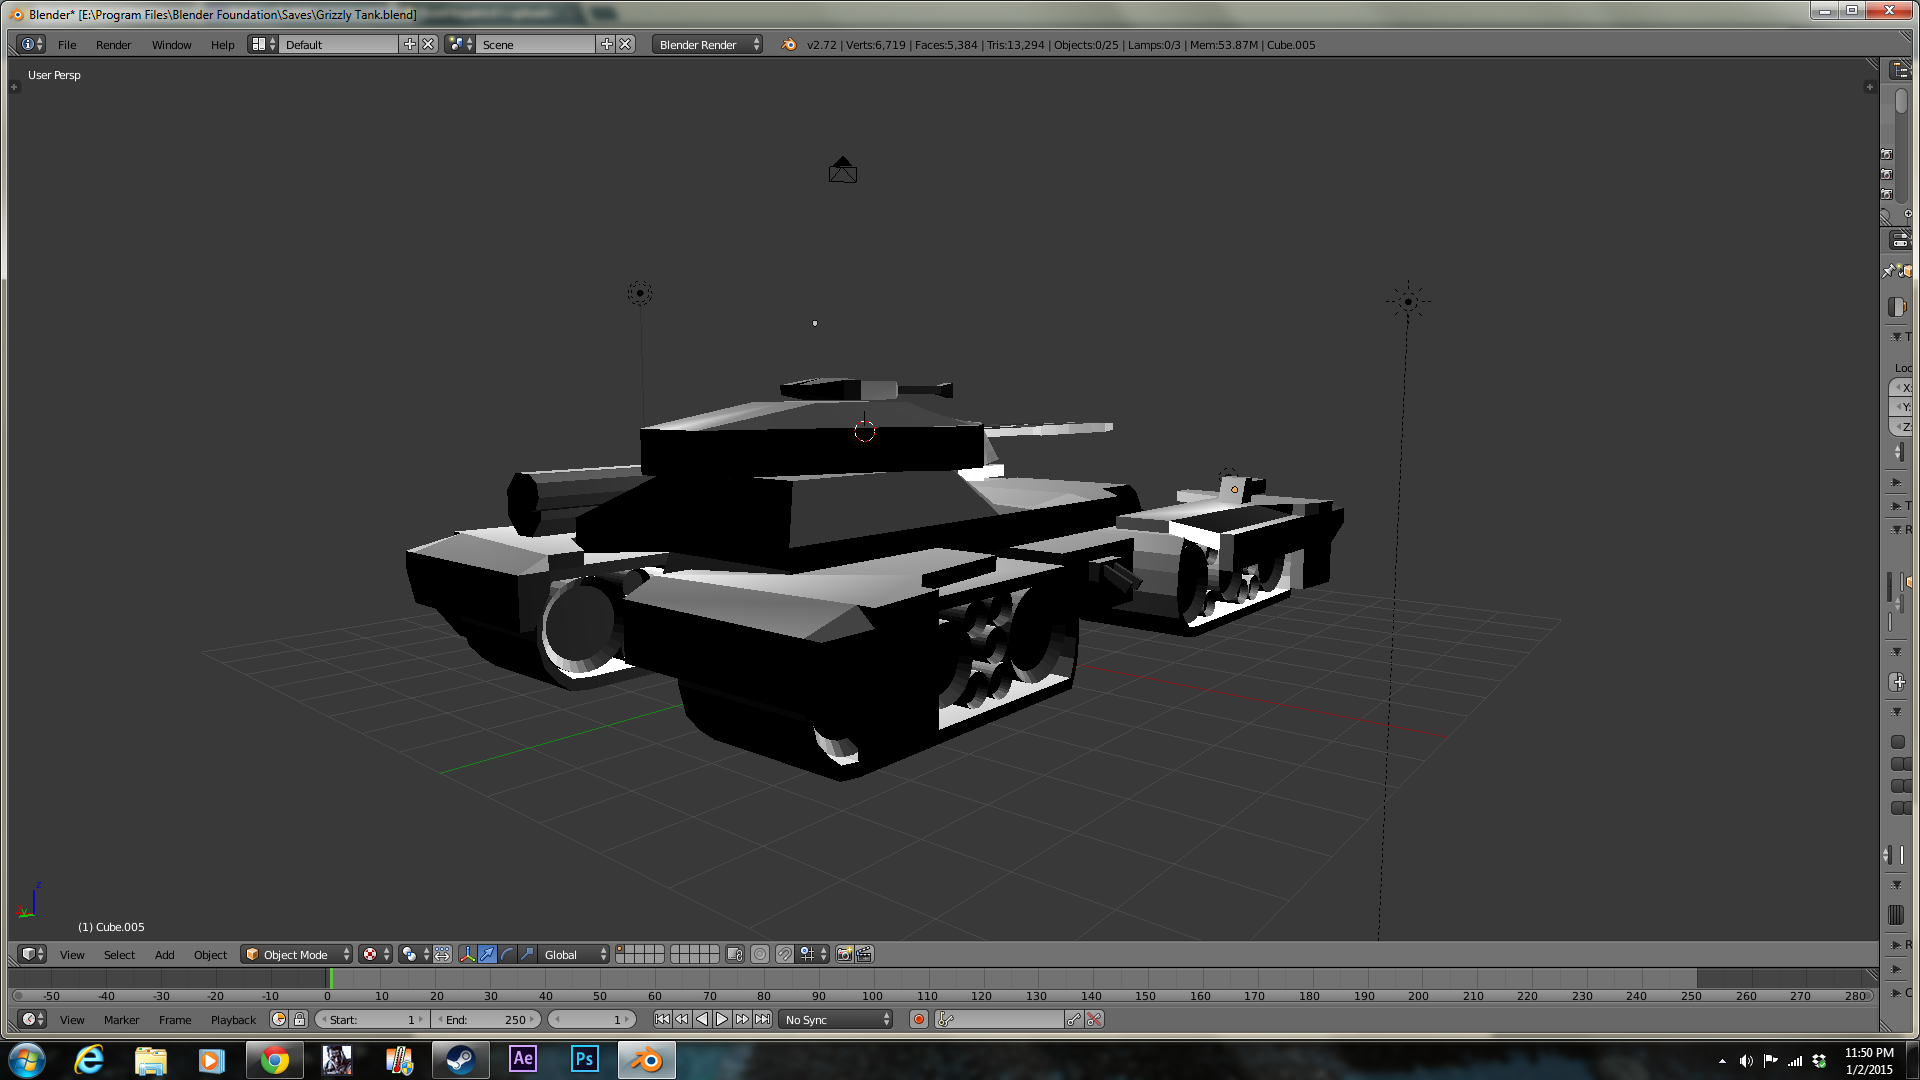Open the pivot point selector

tap(414, 955)
